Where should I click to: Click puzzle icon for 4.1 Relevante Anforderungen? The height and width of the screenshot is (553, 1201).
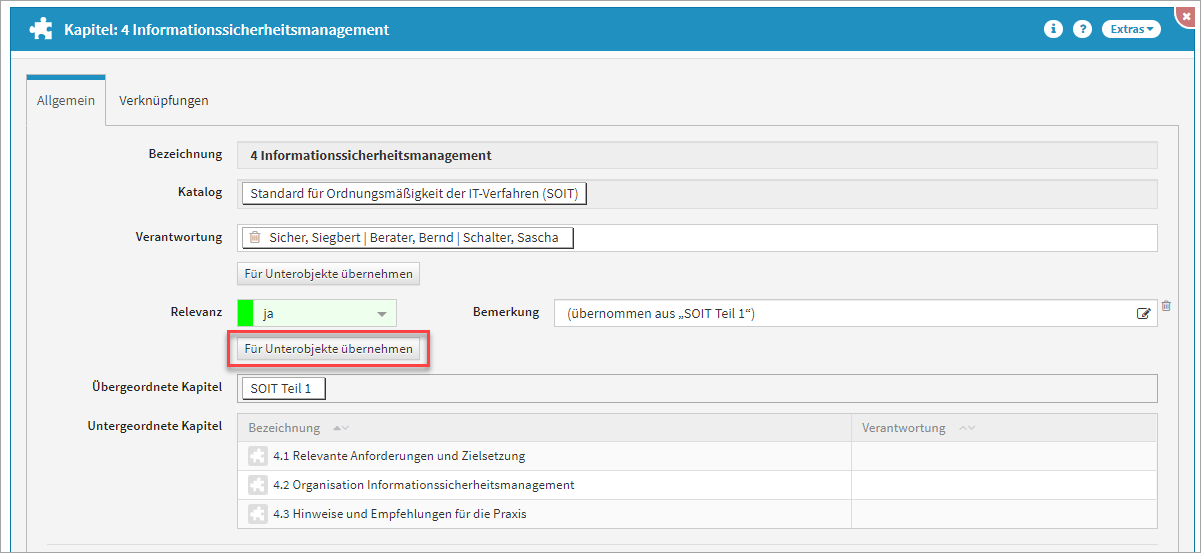(x=258, y=456)
